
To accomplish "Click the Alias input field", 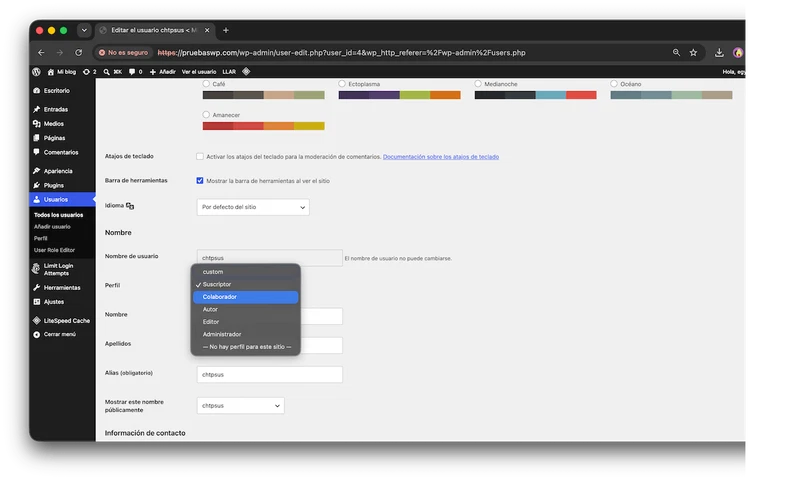I will click(x=270, y=375).
